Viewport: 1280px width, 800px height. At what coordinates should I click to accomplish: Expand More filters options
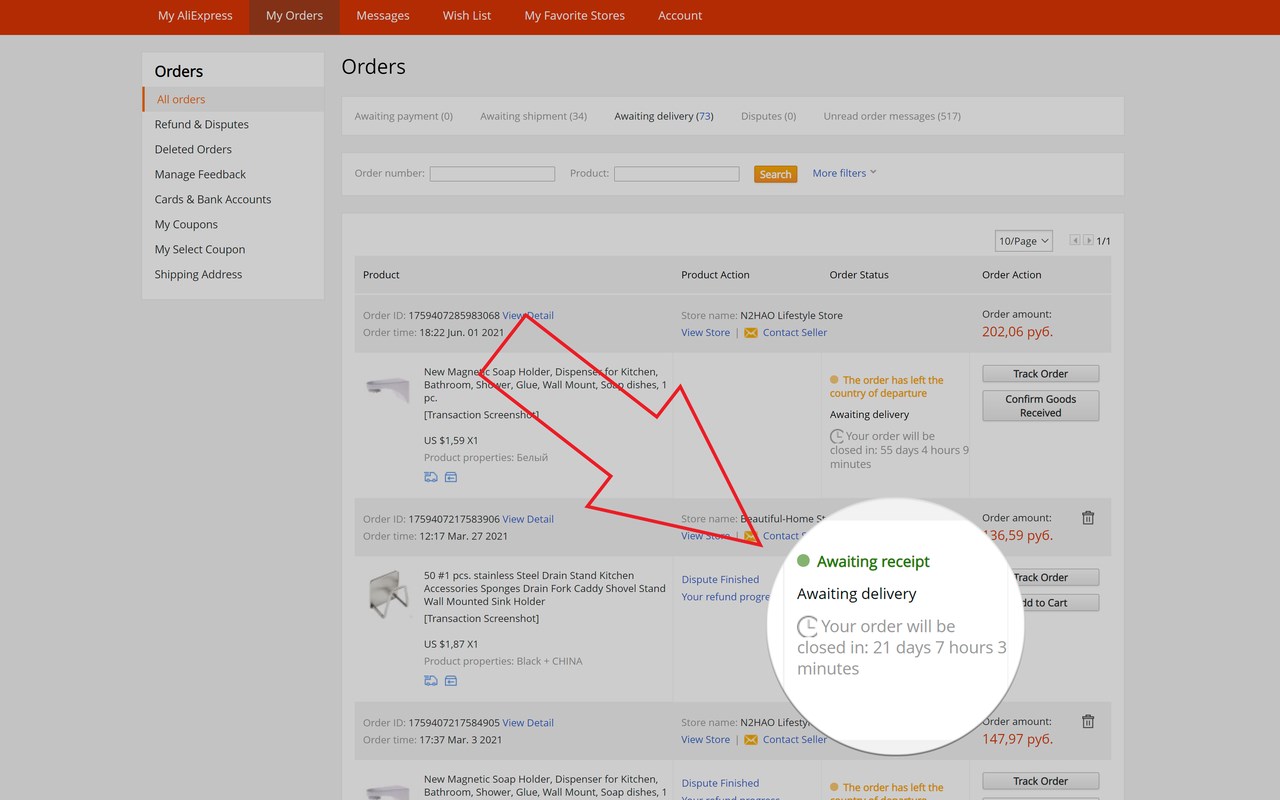(x=844, y=173)
